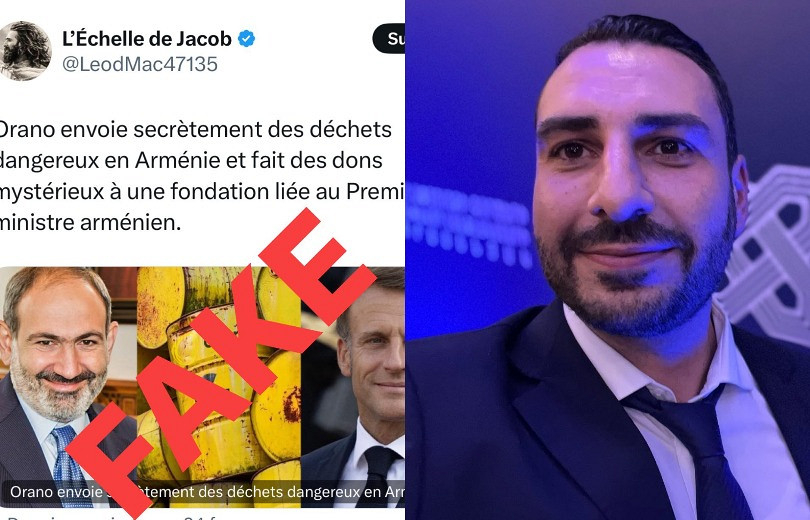Click the blue verified badge

246,39
